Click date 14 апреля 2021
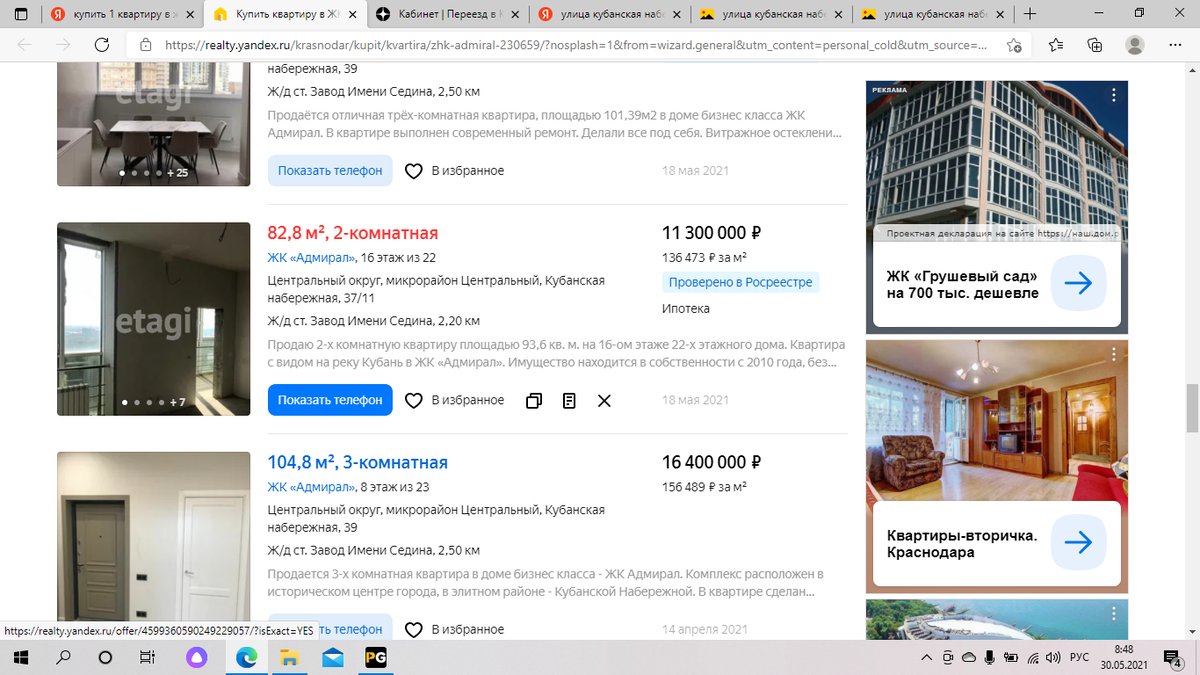Screen dimensions: 1200x675 coord(704,629)
